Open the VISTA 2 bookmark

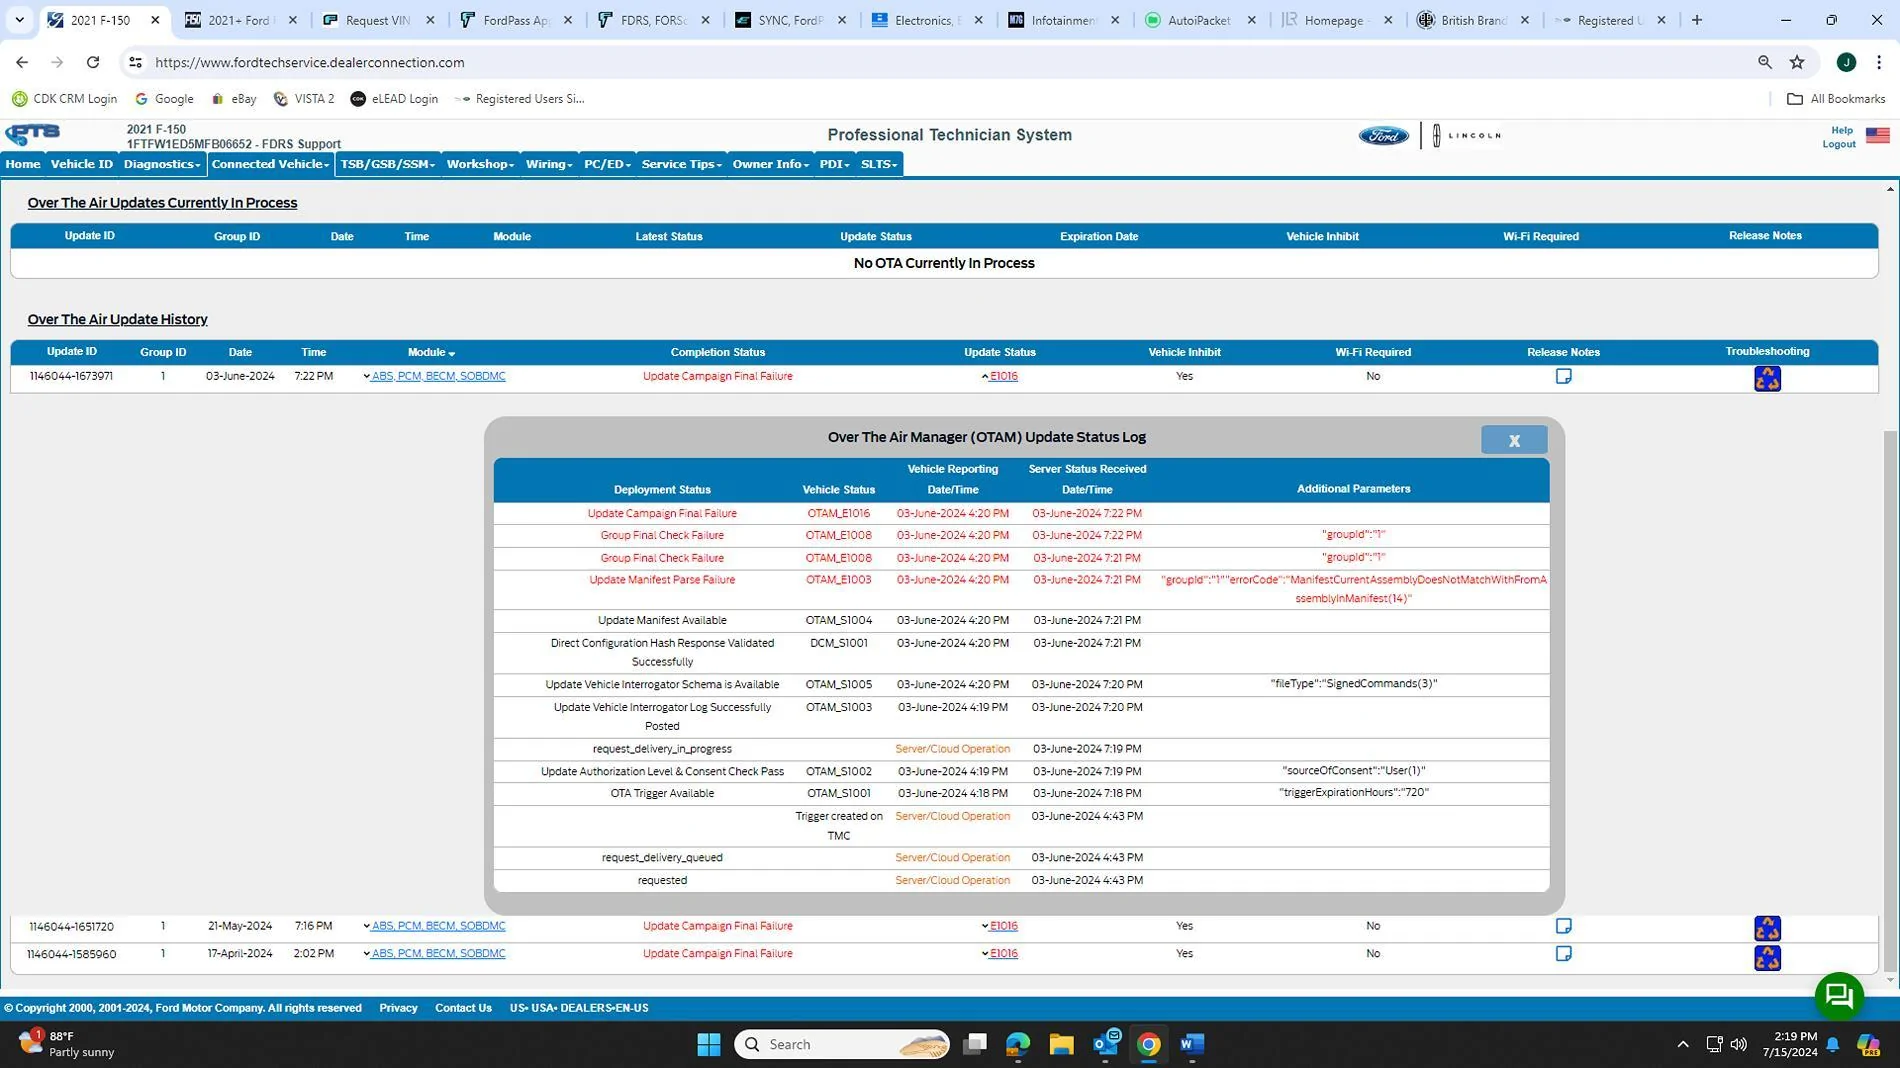tap(303, 98)
